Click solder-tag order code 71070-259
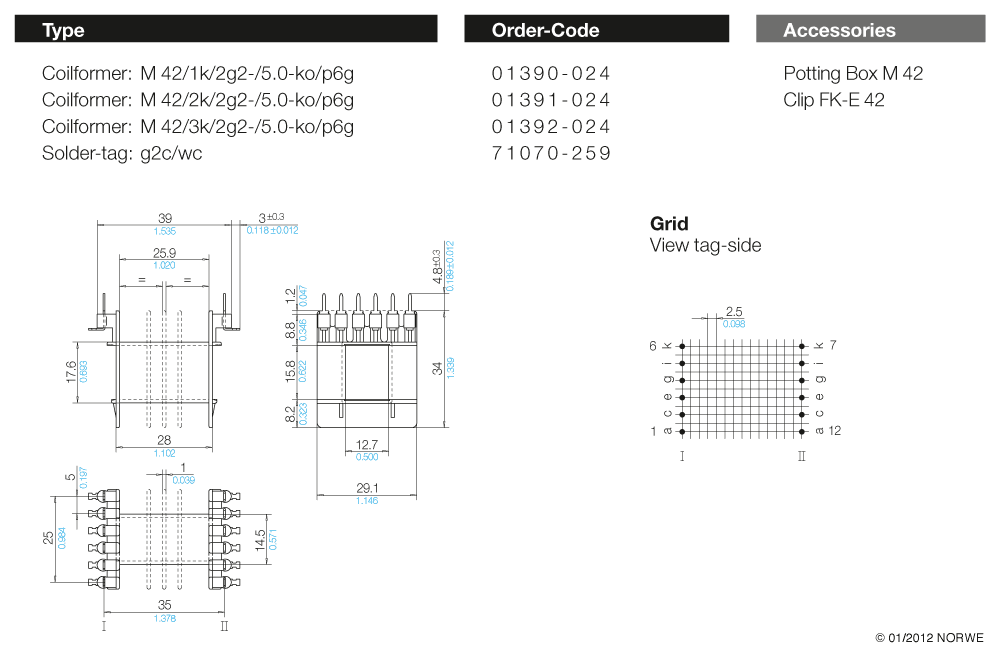 pyautogui.click(x=551, y=154)
